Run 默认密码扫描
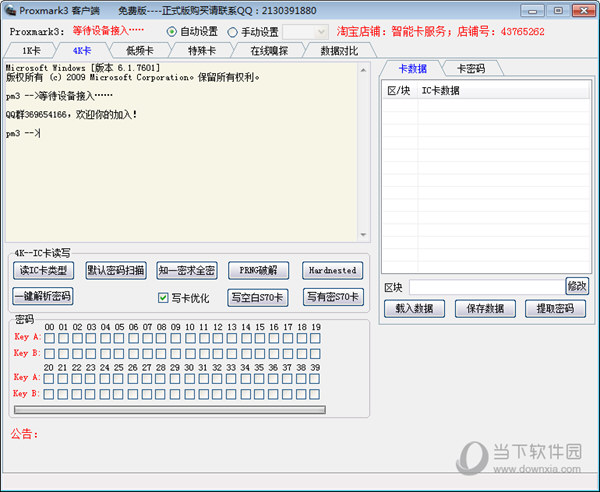This screenshot has width=600, height=492. click(x=116, y=270)
